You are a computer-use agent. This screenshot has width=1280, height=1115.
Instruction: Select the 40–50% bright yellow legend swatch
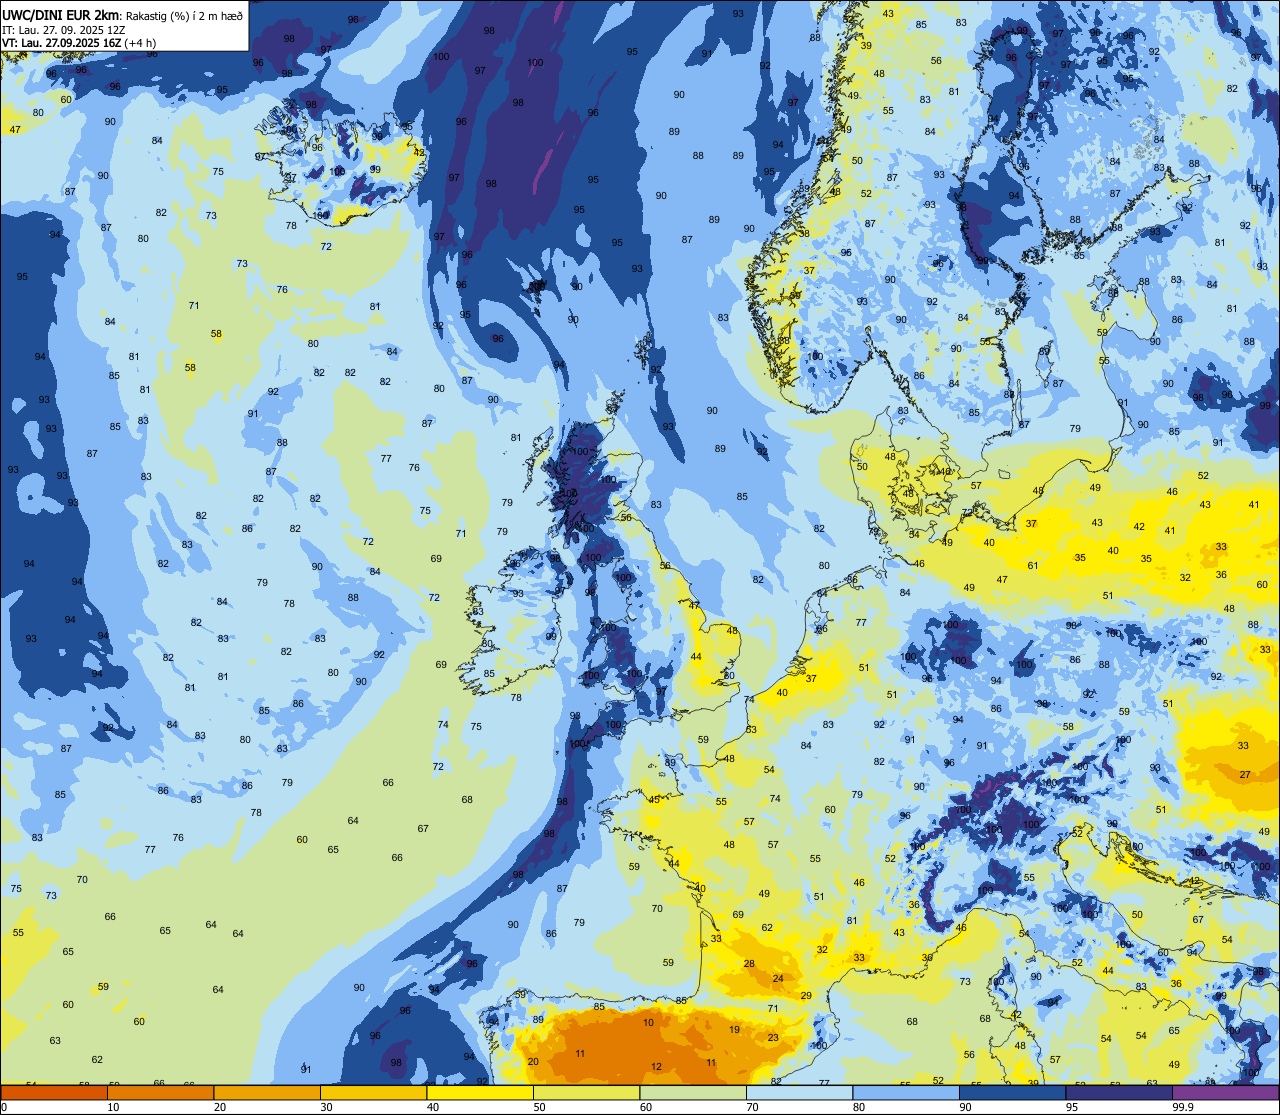(x=480, y=1092)
